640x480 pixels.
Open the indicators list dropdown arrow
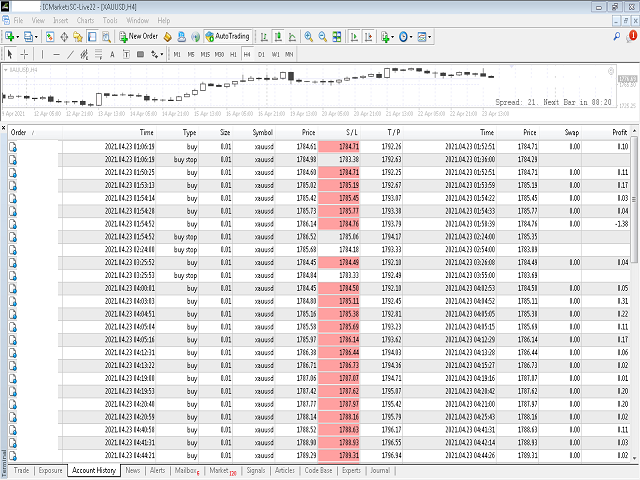pos(393,37)
